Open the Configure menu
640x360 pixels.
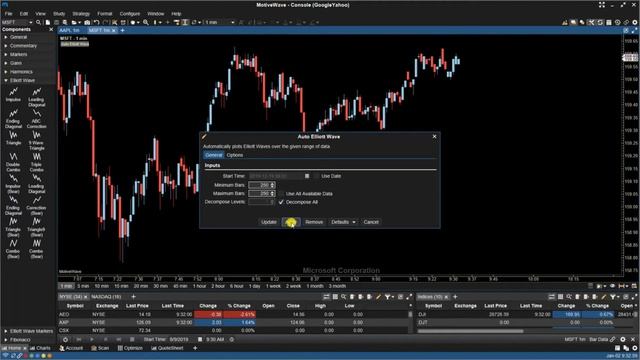130,13
